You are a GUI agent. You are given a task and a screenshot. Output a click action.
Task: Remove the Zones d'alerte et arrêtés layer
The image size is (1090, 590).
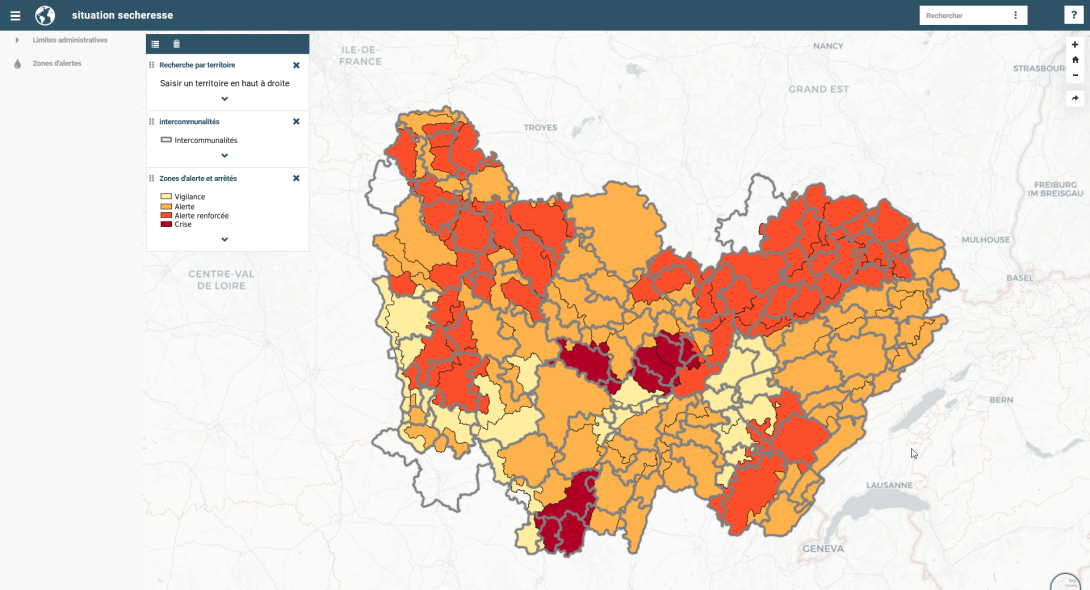(296, 178)
